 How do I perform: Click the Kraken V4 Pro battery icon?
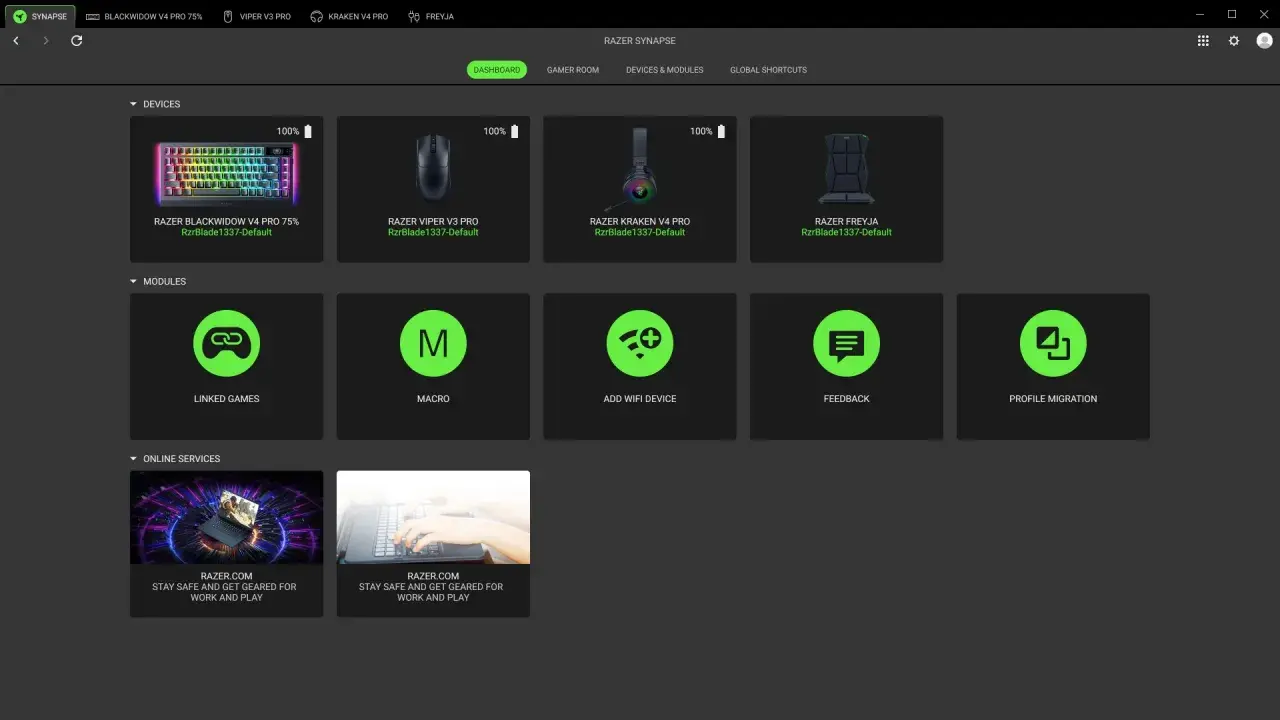721,131
